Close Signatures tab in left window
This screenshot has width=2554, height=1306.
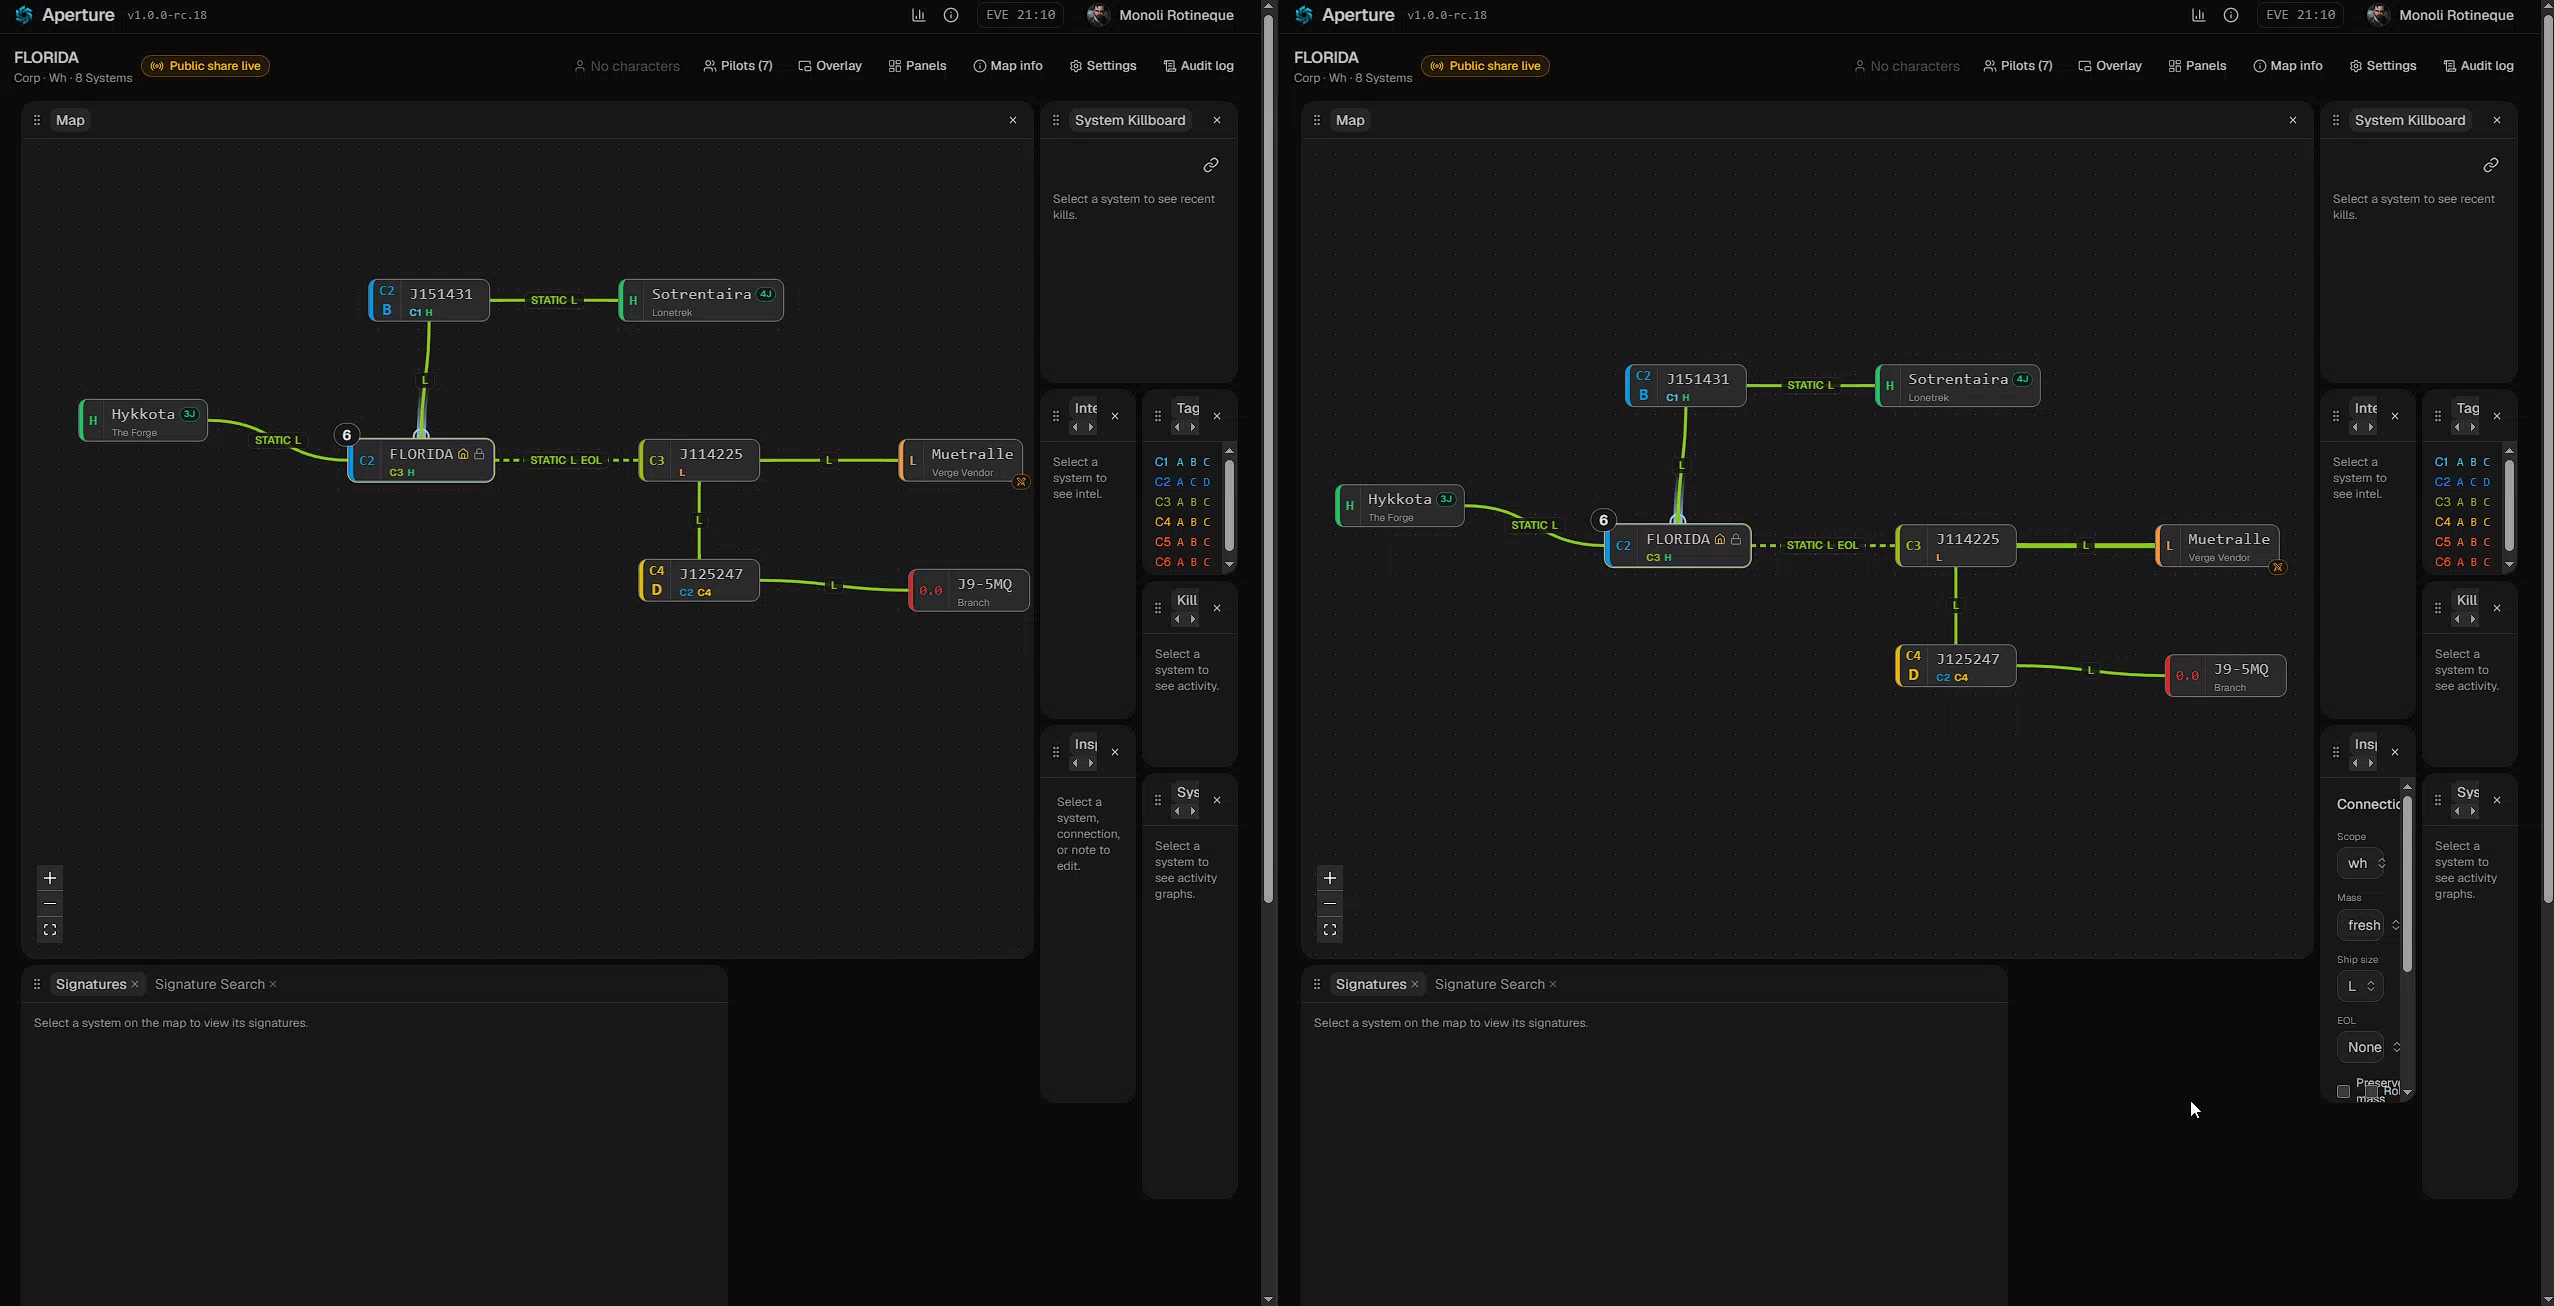coord(135,984)
